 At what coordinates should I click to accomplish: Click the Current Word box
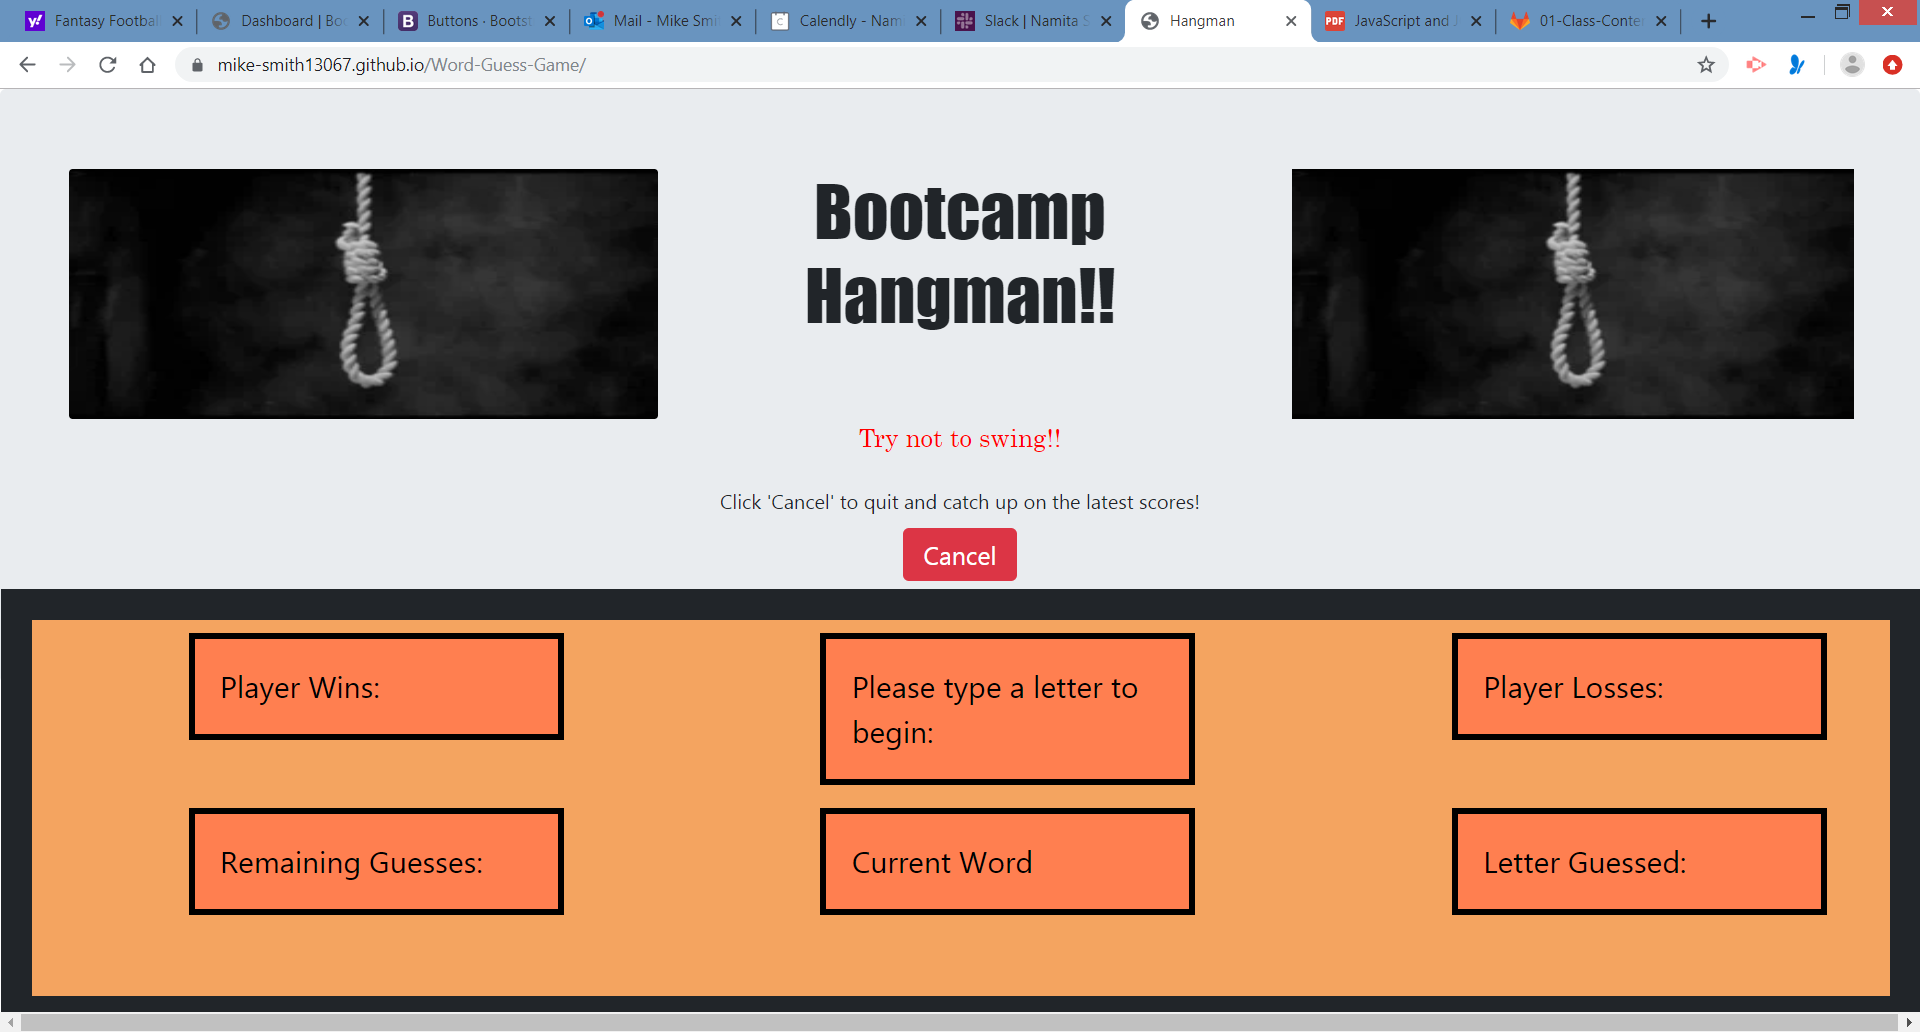tap(1007, 862)
